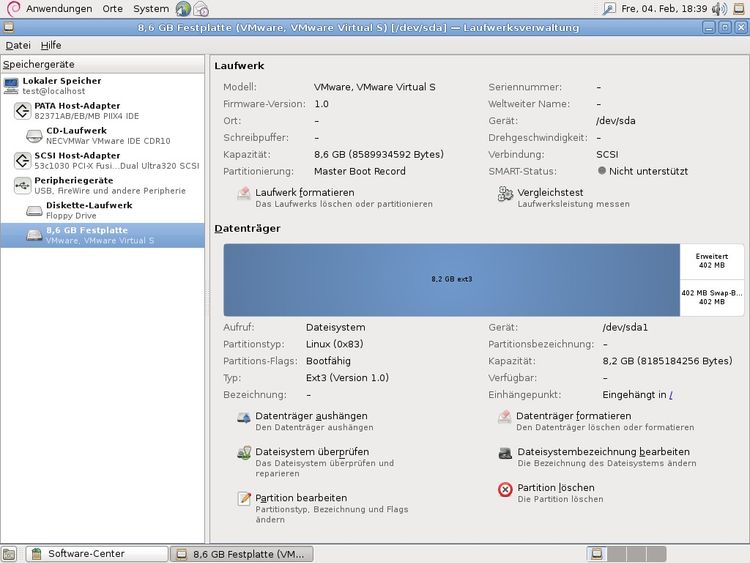Select Diskette-Laufwerk floppy drive

(88, 205)
